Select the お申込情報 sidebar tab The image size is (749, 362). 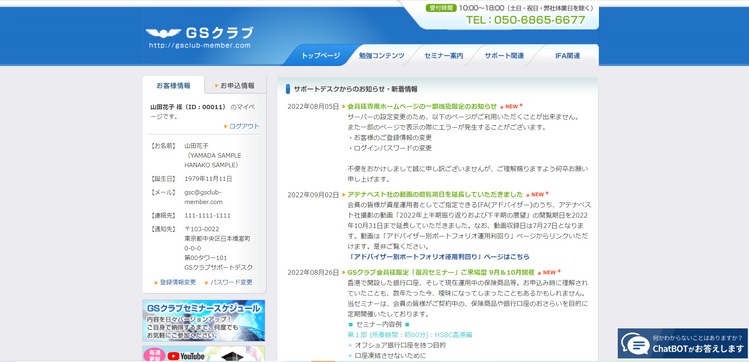[x=235, y=85]
